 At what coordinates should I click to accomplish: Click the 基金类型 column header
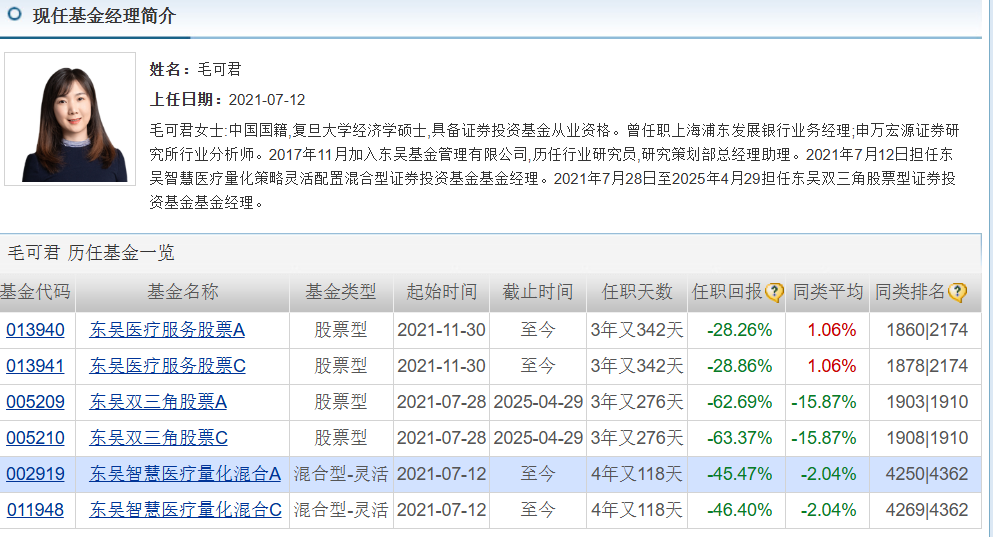[x=341, y=292]
